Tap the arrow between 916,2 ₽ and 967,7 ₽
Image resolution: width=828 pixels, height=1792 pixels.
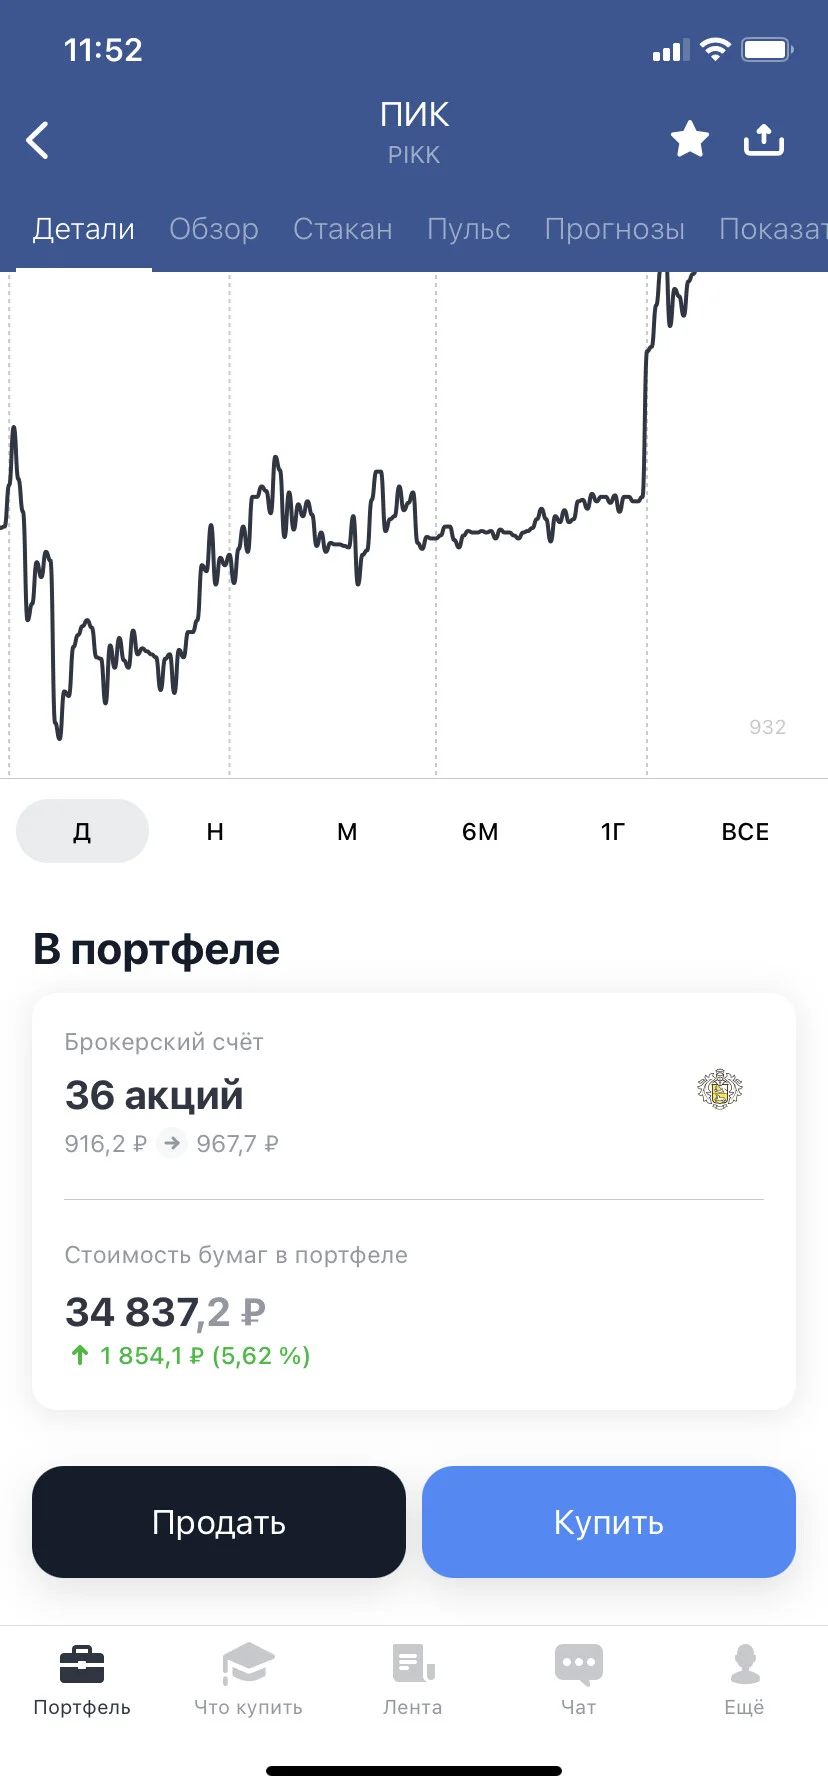(172, 1142)
